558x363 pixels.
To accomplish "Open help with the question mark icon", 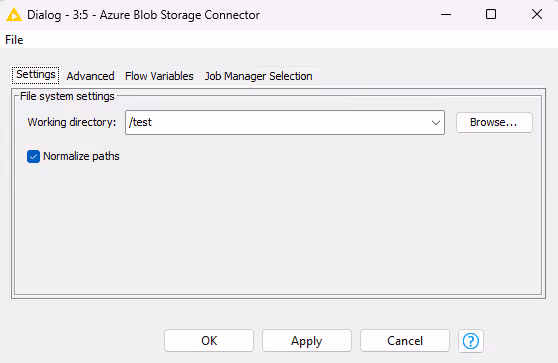I will pyautogui.click(x=471, y=341).
